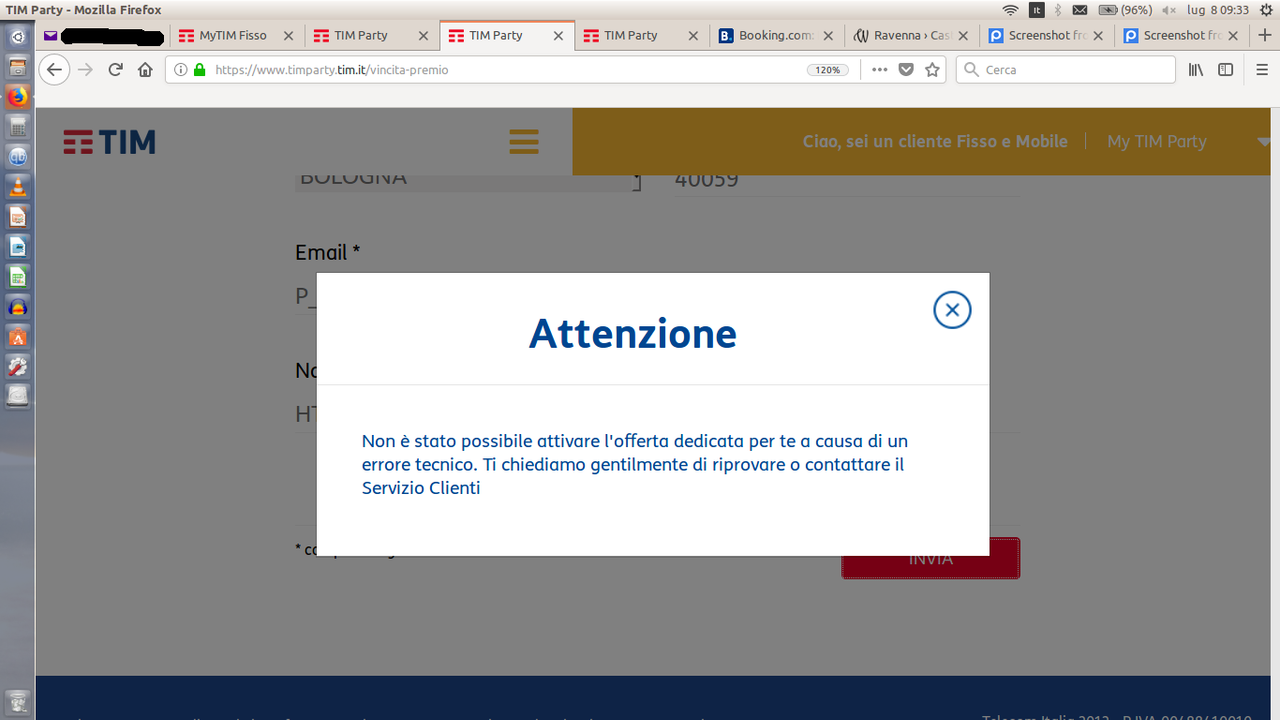Screen dimensions: 1280x720
Task: Click the TIM logo
Action: 110,142
